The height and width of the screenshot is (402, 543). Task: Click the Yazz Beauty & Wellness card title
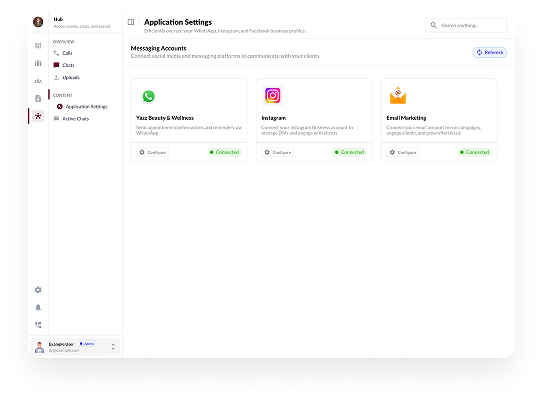click(x=164, y=118)
